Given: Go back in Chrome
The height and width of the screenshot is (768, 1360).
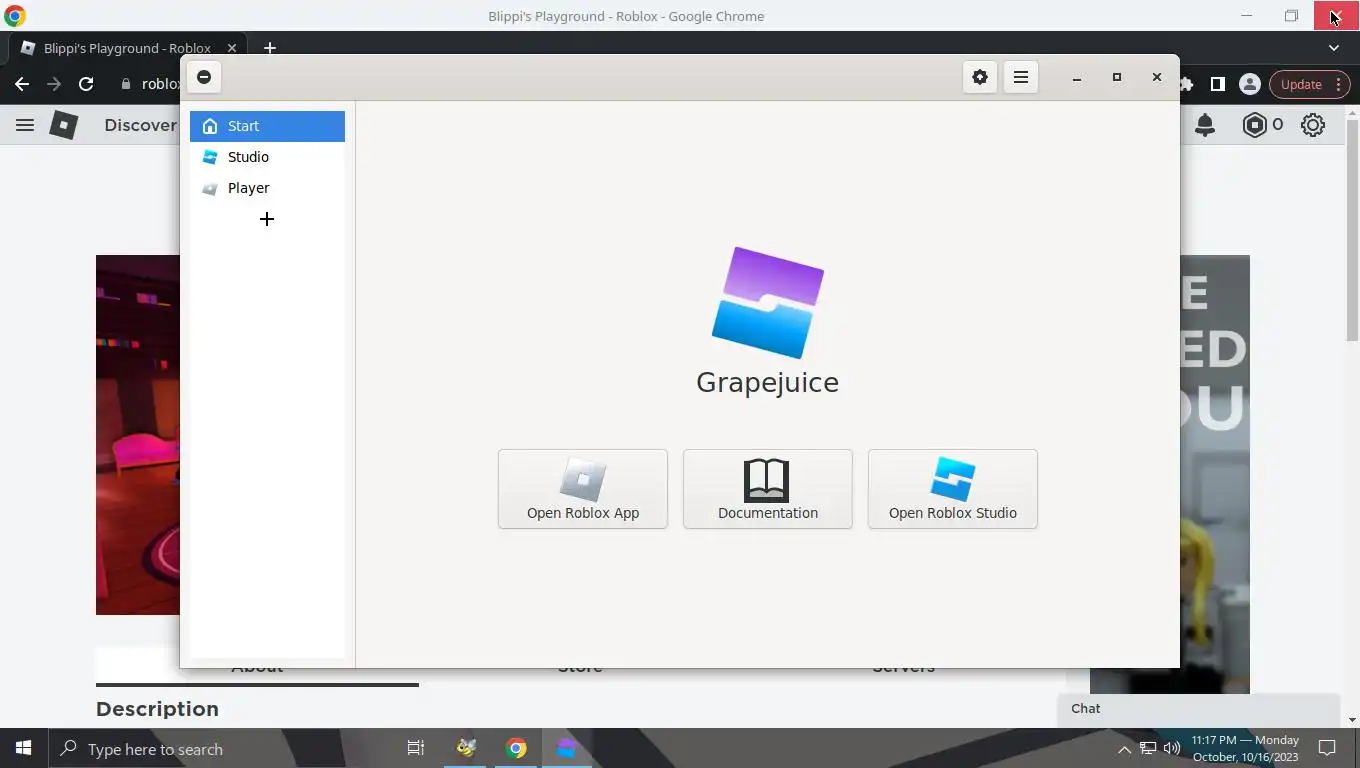Looking at the screenshot, I should coord(22,84).
